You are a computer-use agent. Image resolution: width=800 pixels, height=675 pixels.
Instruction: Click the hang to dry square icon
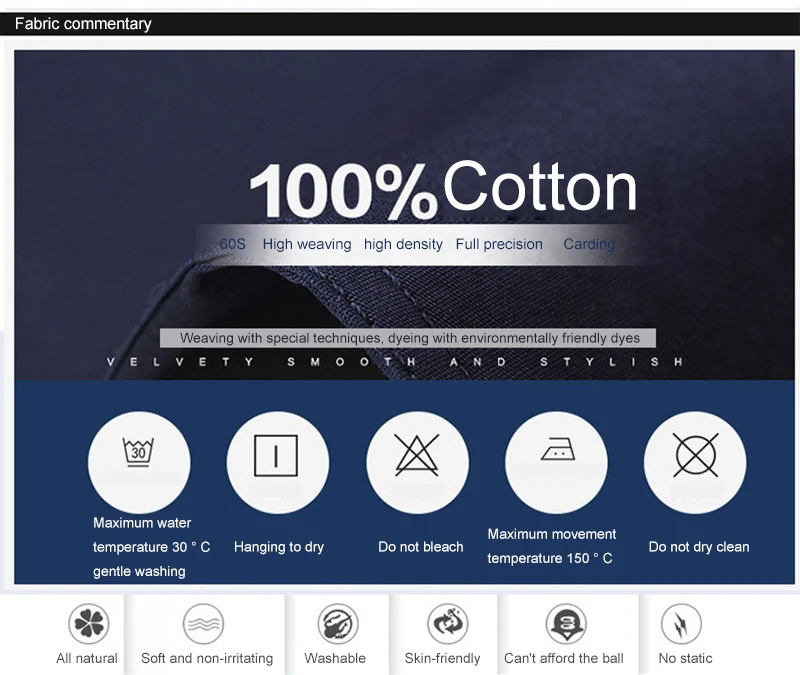[x=276, y=456]
